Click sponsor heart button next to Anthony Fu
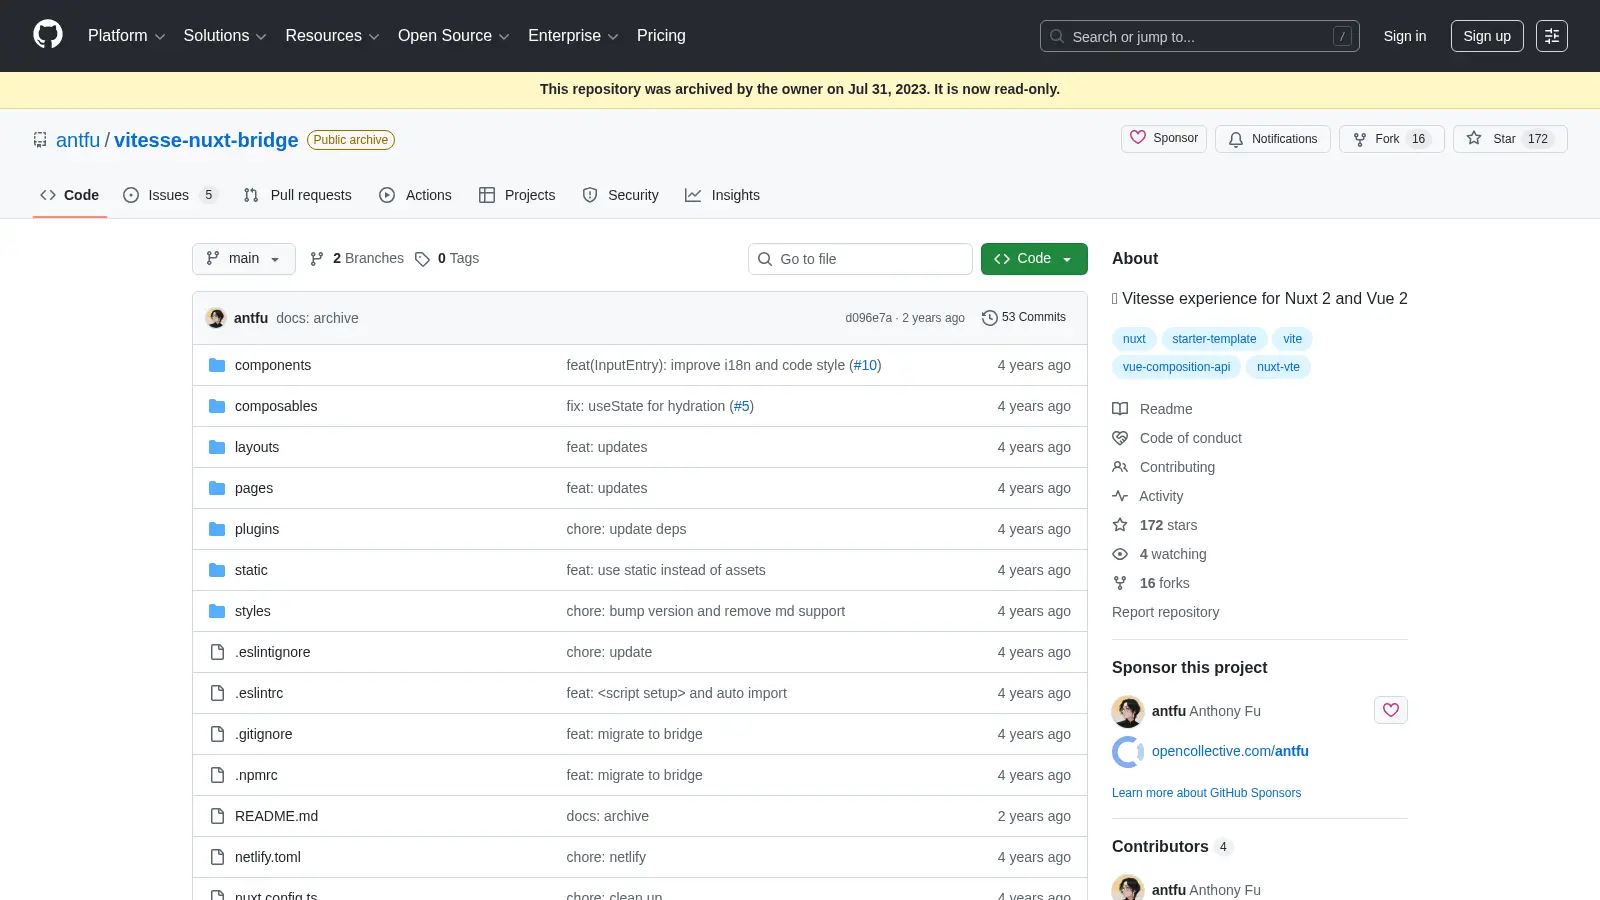This screenshot has height=900, width=1600. pyautogui.click(x=1391, y=710)
